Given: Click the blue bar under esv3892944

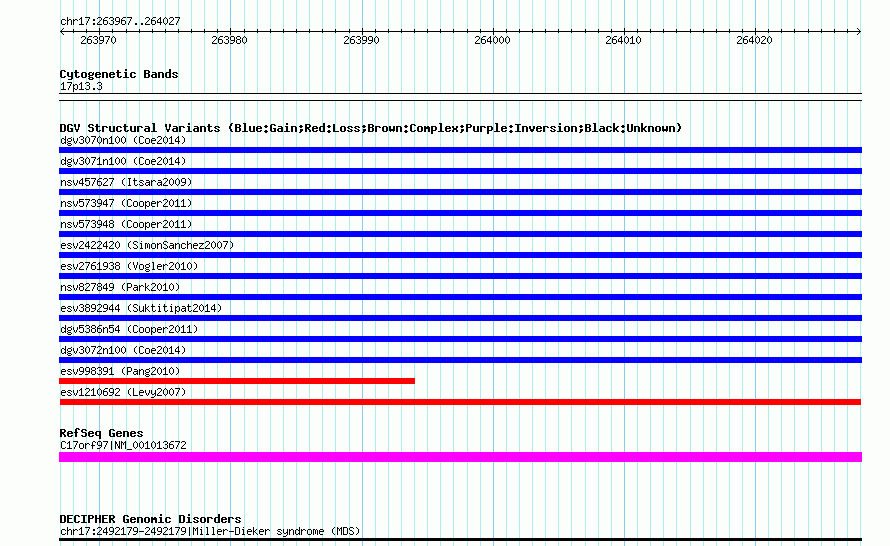Looking at the screenshot, I should click(x=460, y=318).
